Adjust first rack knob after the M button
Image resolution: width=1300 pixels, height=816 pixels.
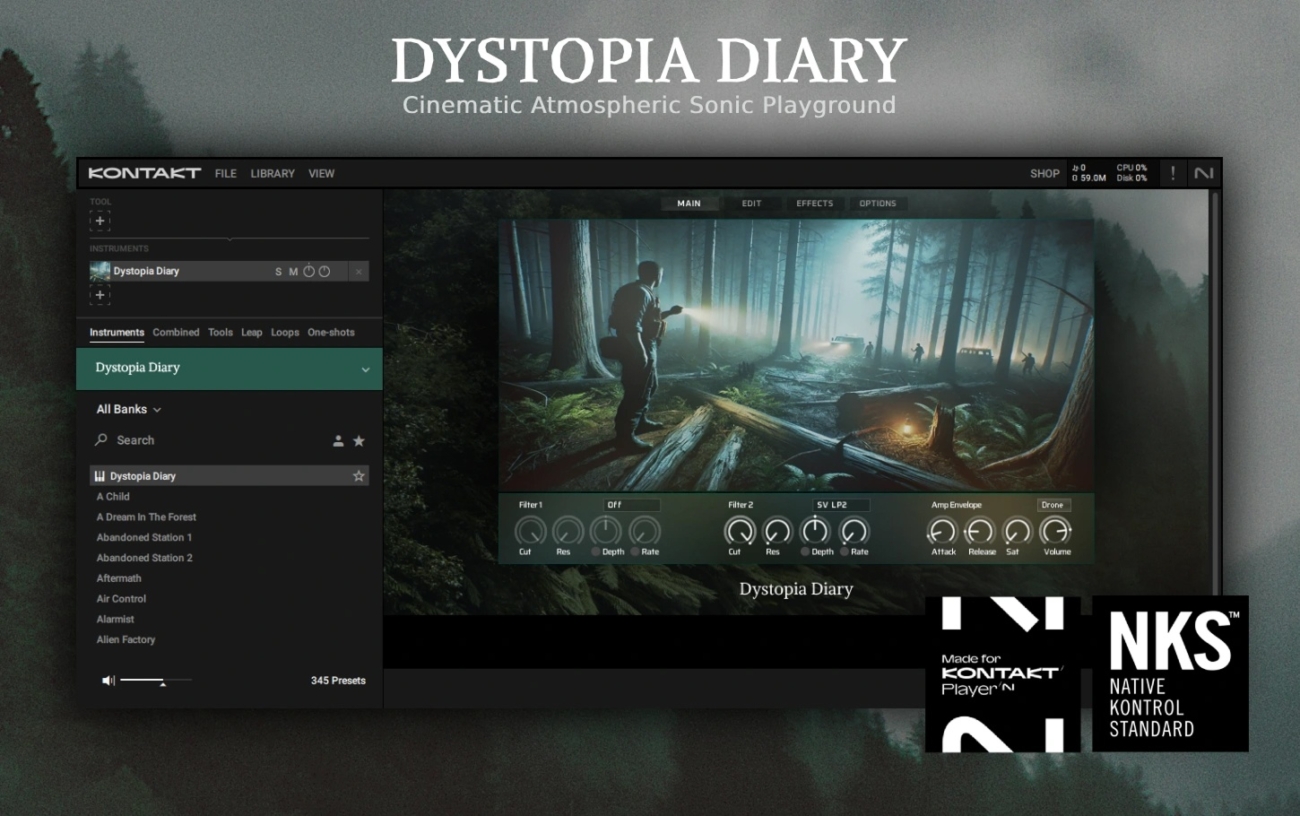coord(309,271)
